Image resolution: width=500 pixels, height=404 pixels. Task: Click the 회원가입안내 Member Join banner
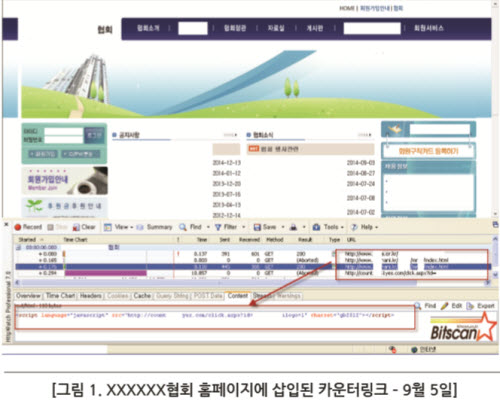pos(65,181)
